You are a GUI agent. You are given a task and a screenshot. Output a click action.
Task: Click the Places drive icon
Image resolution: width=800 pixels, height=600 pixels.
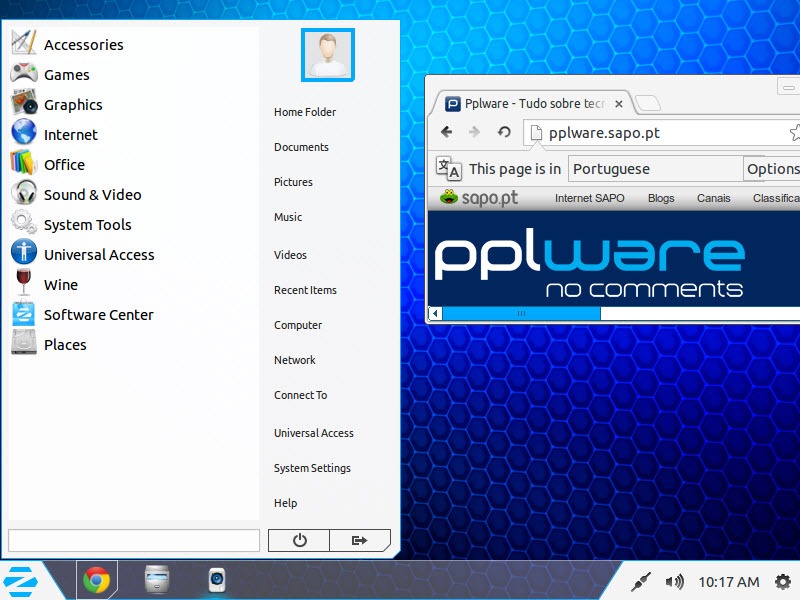[x=24, y=342]
